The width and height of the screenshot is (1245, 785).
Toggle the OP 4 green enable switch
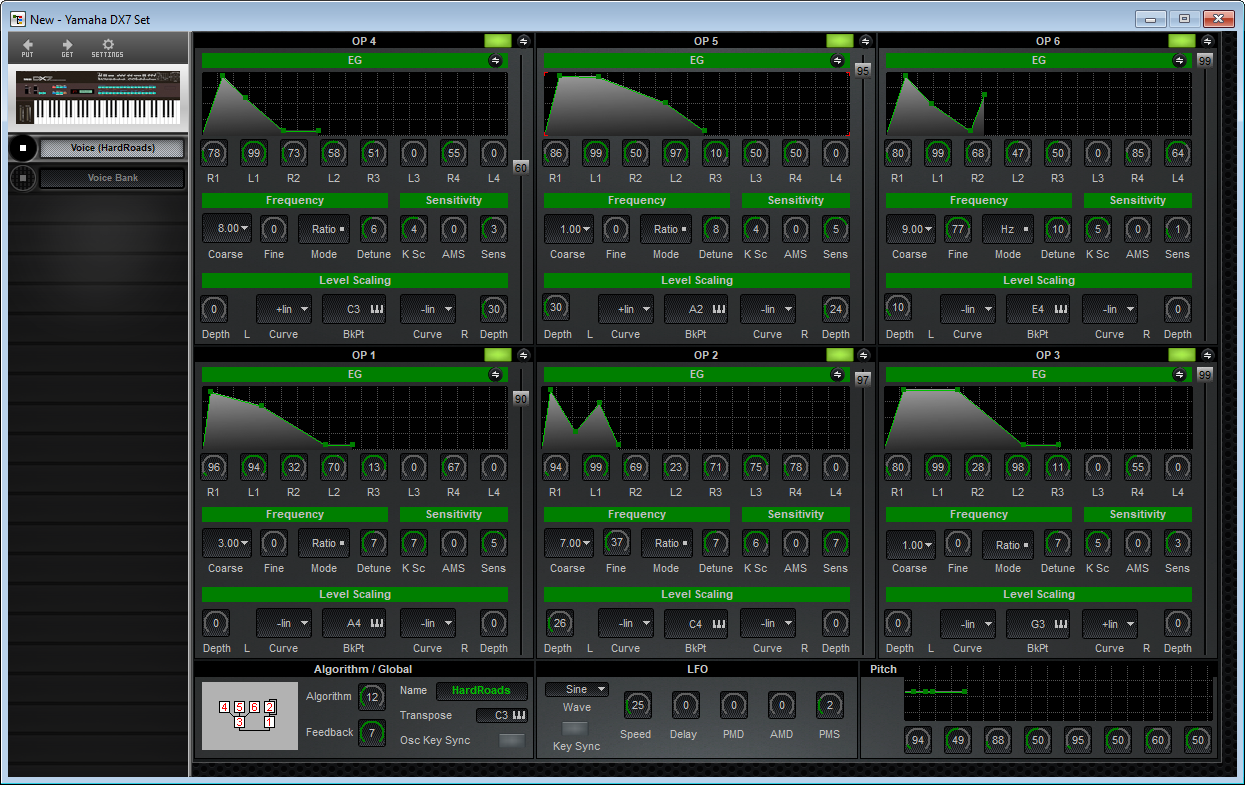tap(498, 41)
